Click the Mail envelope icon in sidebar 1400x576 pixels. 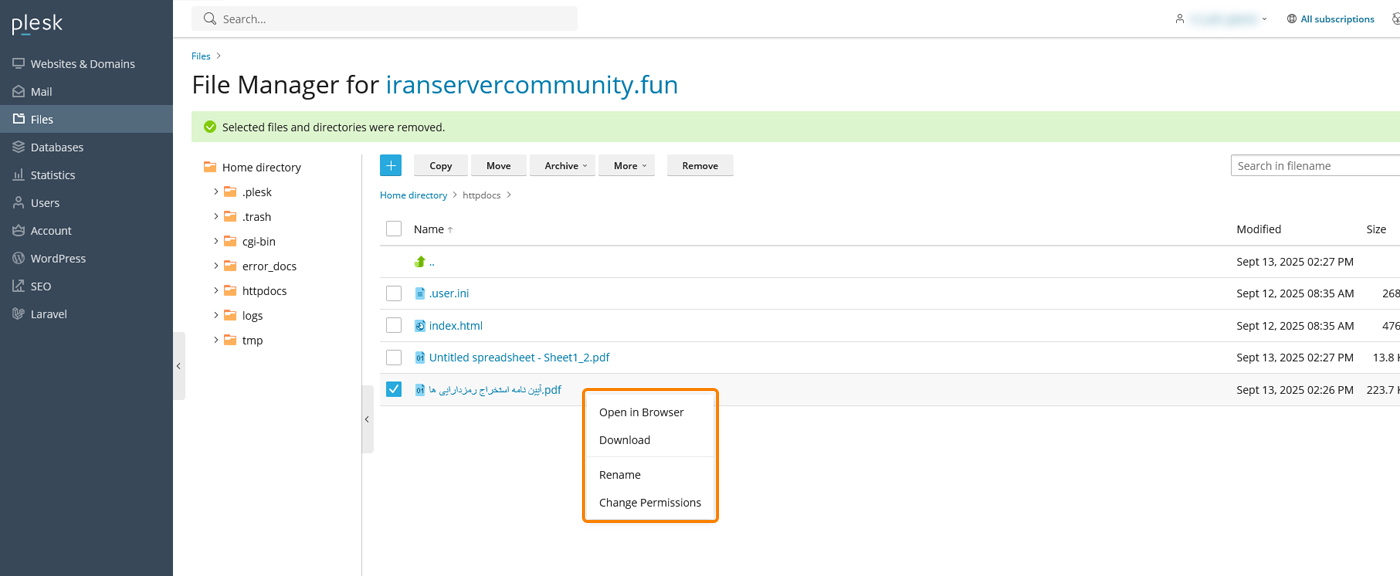click(x=18, y=91)
